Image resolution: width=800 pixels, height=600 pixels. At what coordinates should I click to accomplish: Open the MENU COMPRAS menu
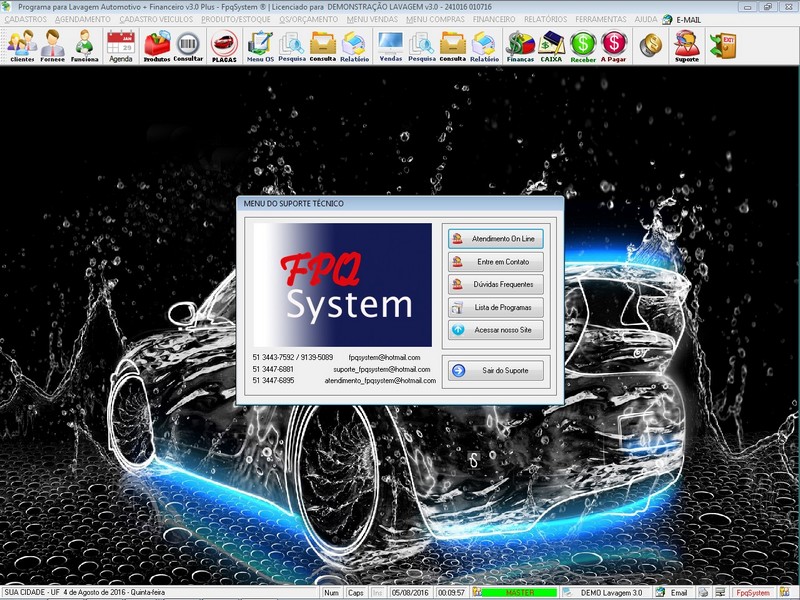[x=435, y=19]
